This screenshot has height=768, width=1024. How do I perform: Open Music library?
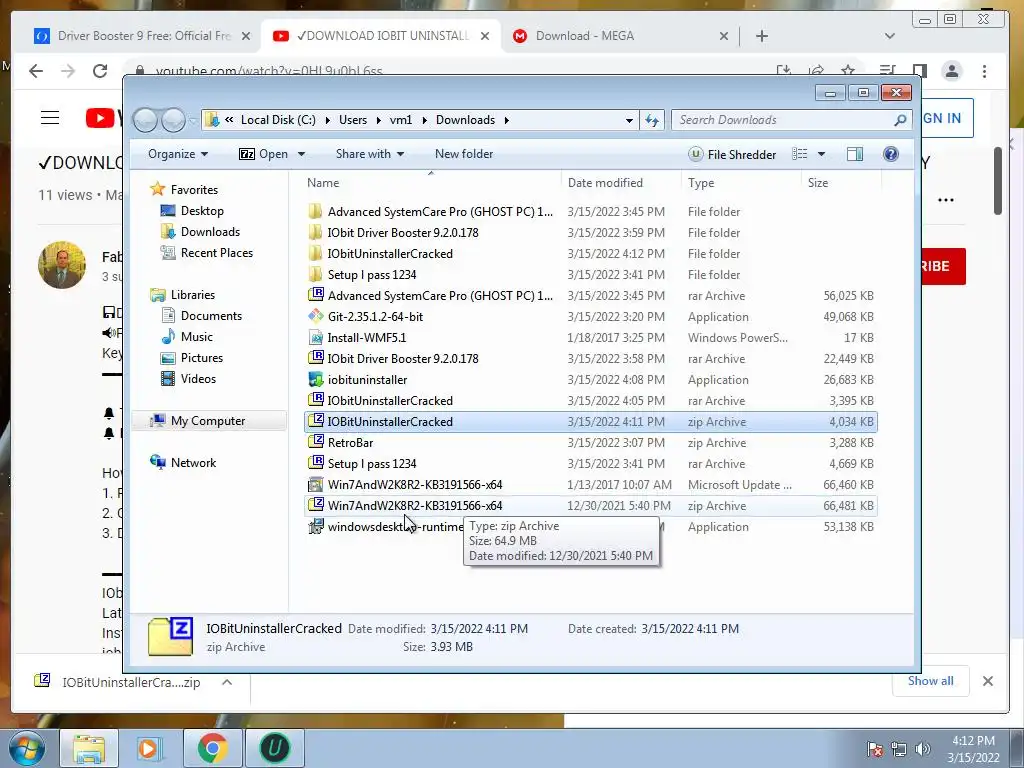[x=196, y=337]
